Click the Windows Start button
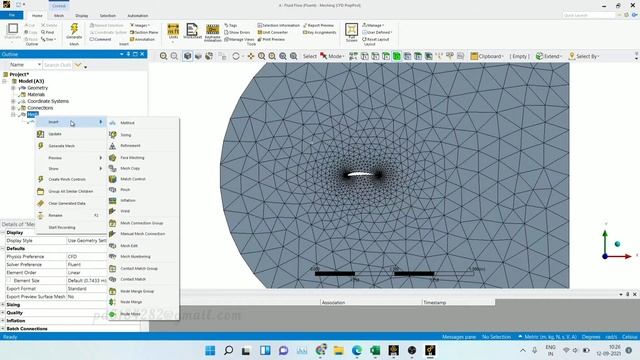The image size is (640, 360). pos(210,350)
